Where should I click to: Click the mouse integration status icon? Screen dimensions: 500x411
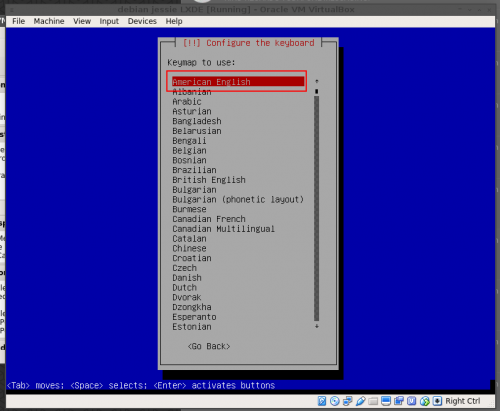click(424, 401)
